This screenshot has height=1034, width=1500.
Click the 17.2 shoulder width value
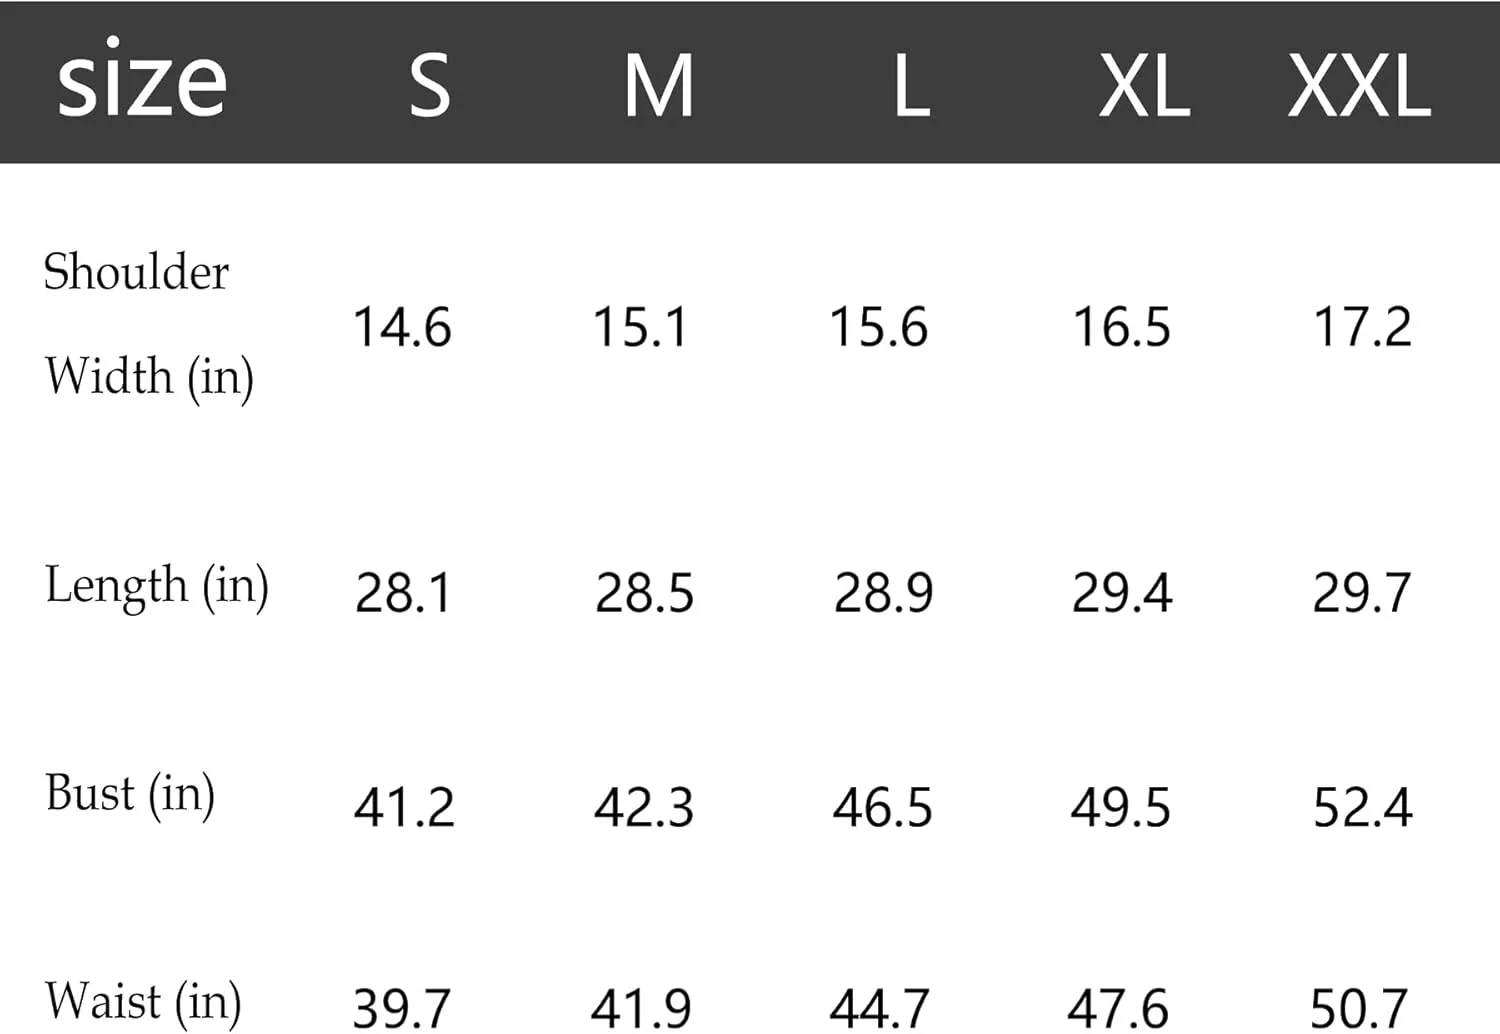[x=1362, y=328]
